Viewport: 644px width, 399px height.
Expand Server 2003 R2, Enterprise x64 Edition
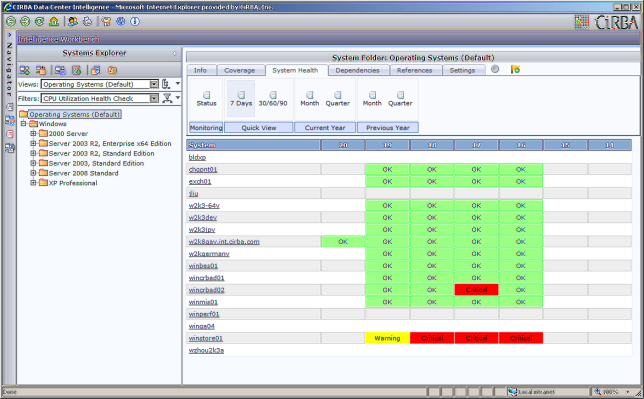click(33, 143)
